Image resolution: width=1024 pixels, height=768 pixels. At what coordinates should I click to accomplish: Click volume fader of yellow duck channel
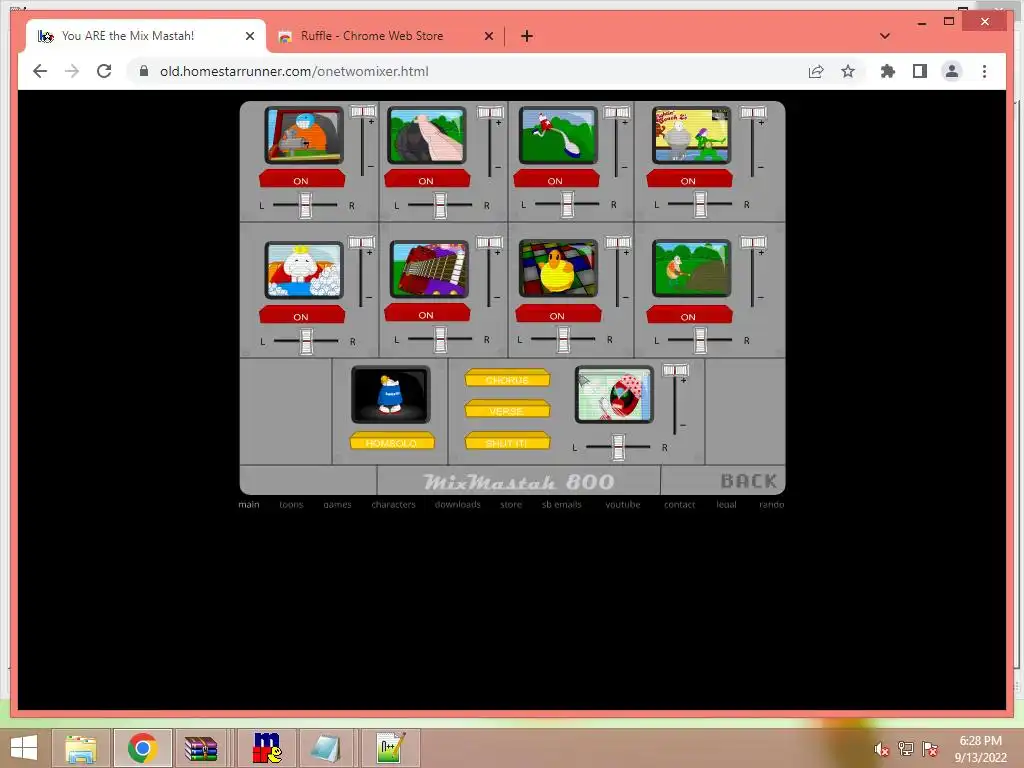point(618,242)
